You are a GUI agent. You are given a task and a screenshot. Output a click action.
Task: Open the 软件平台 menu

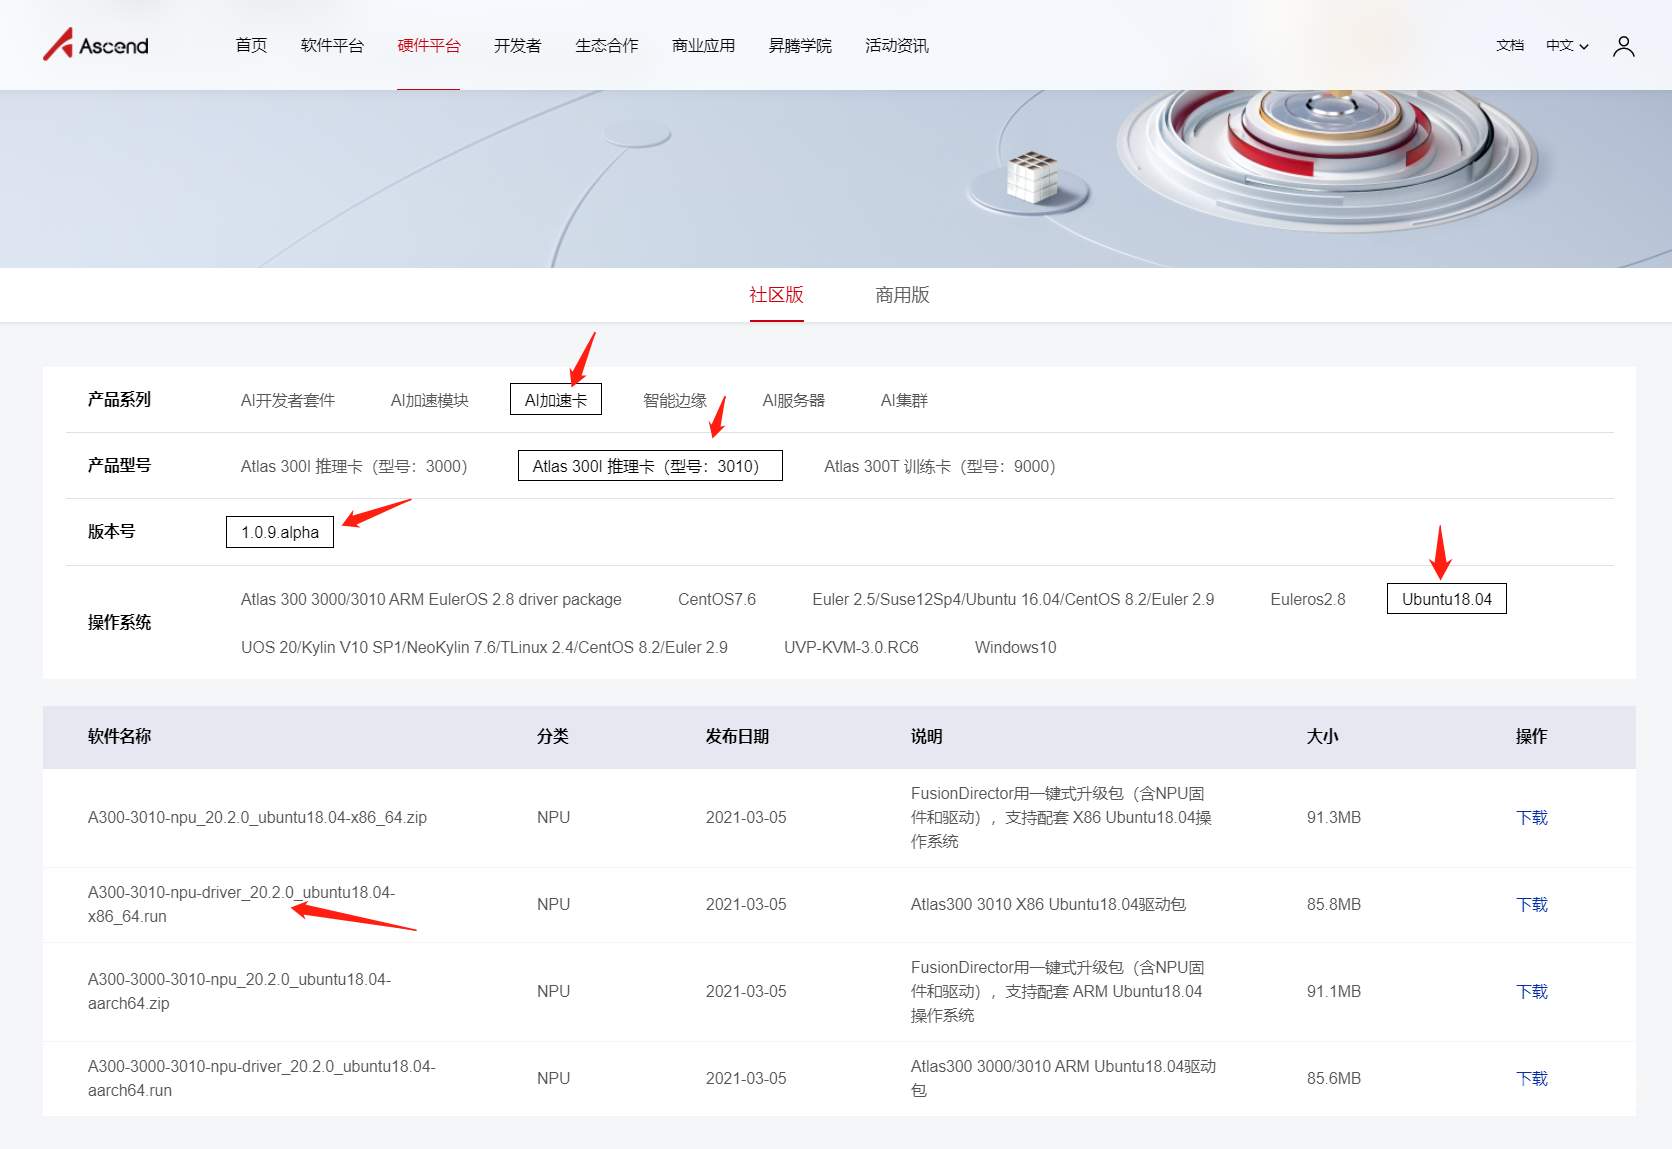332,46
